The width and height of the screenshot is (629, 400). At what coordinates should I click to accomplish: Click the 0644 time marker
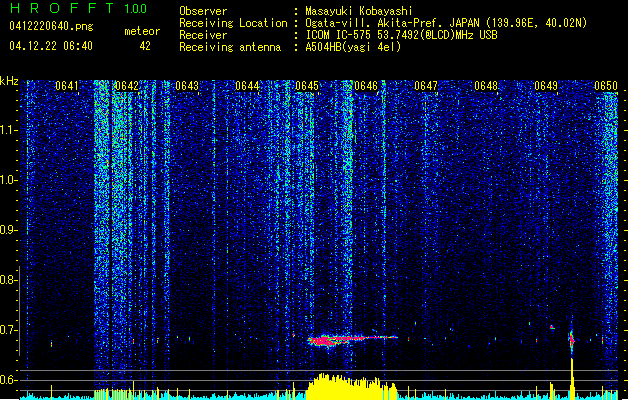coord(247,86)
